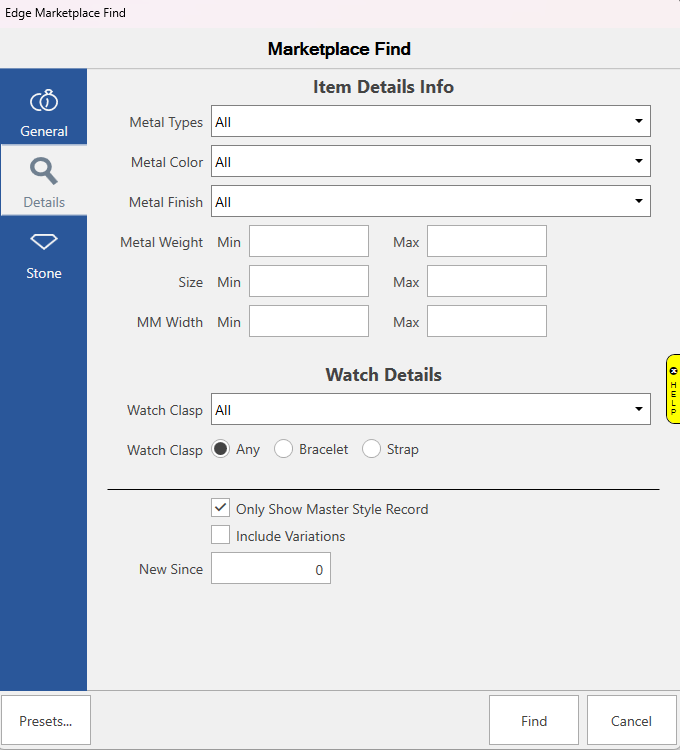Click the yellow HELP side tab
The width and height of the screenshot is (680, 750).
tap(673, 389)
